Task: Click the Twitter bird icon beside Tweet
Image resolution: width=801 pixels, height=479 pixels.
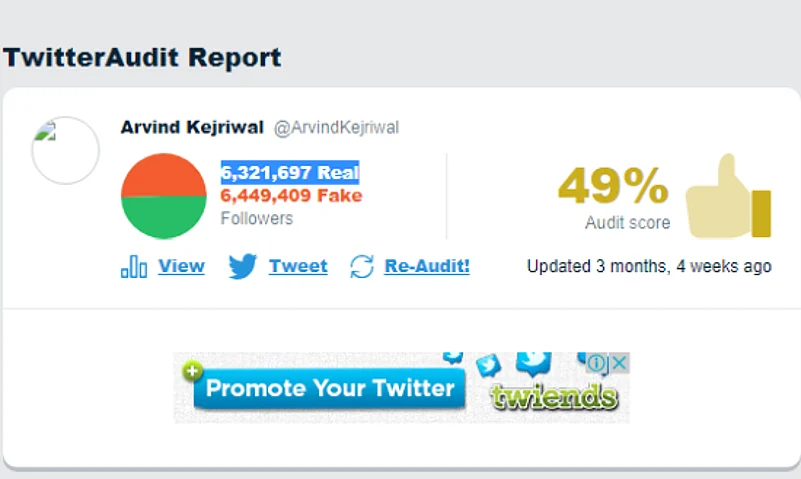Action: click(242, 267)
